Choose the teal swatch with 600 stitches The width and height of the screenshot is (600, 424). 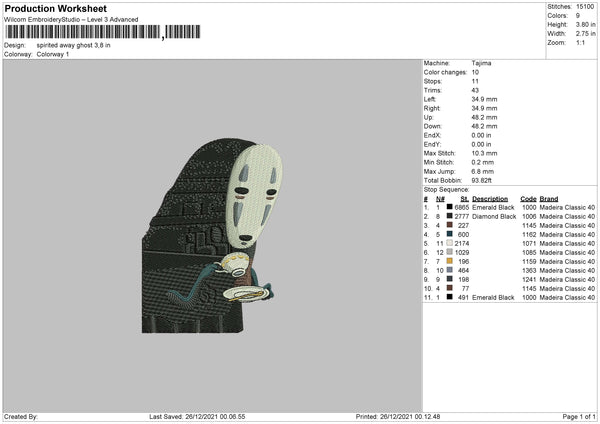(450, 234)
